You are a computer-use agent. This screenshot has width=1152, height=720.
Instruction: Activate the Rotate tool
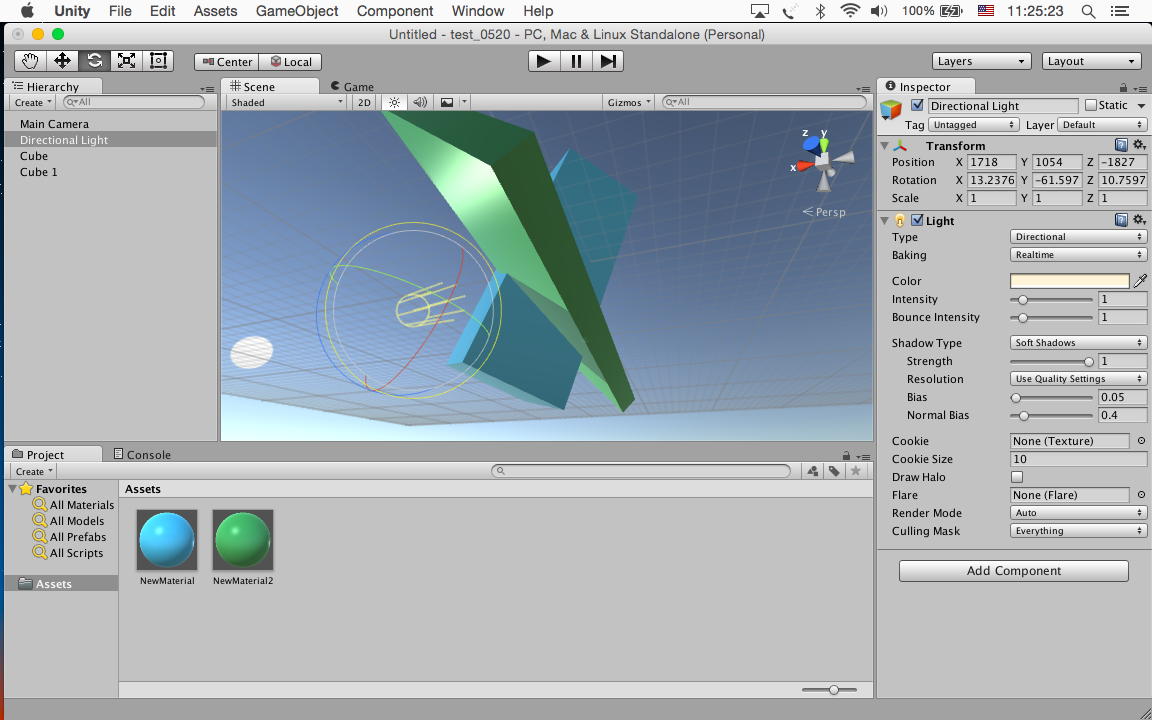(94, 61)
